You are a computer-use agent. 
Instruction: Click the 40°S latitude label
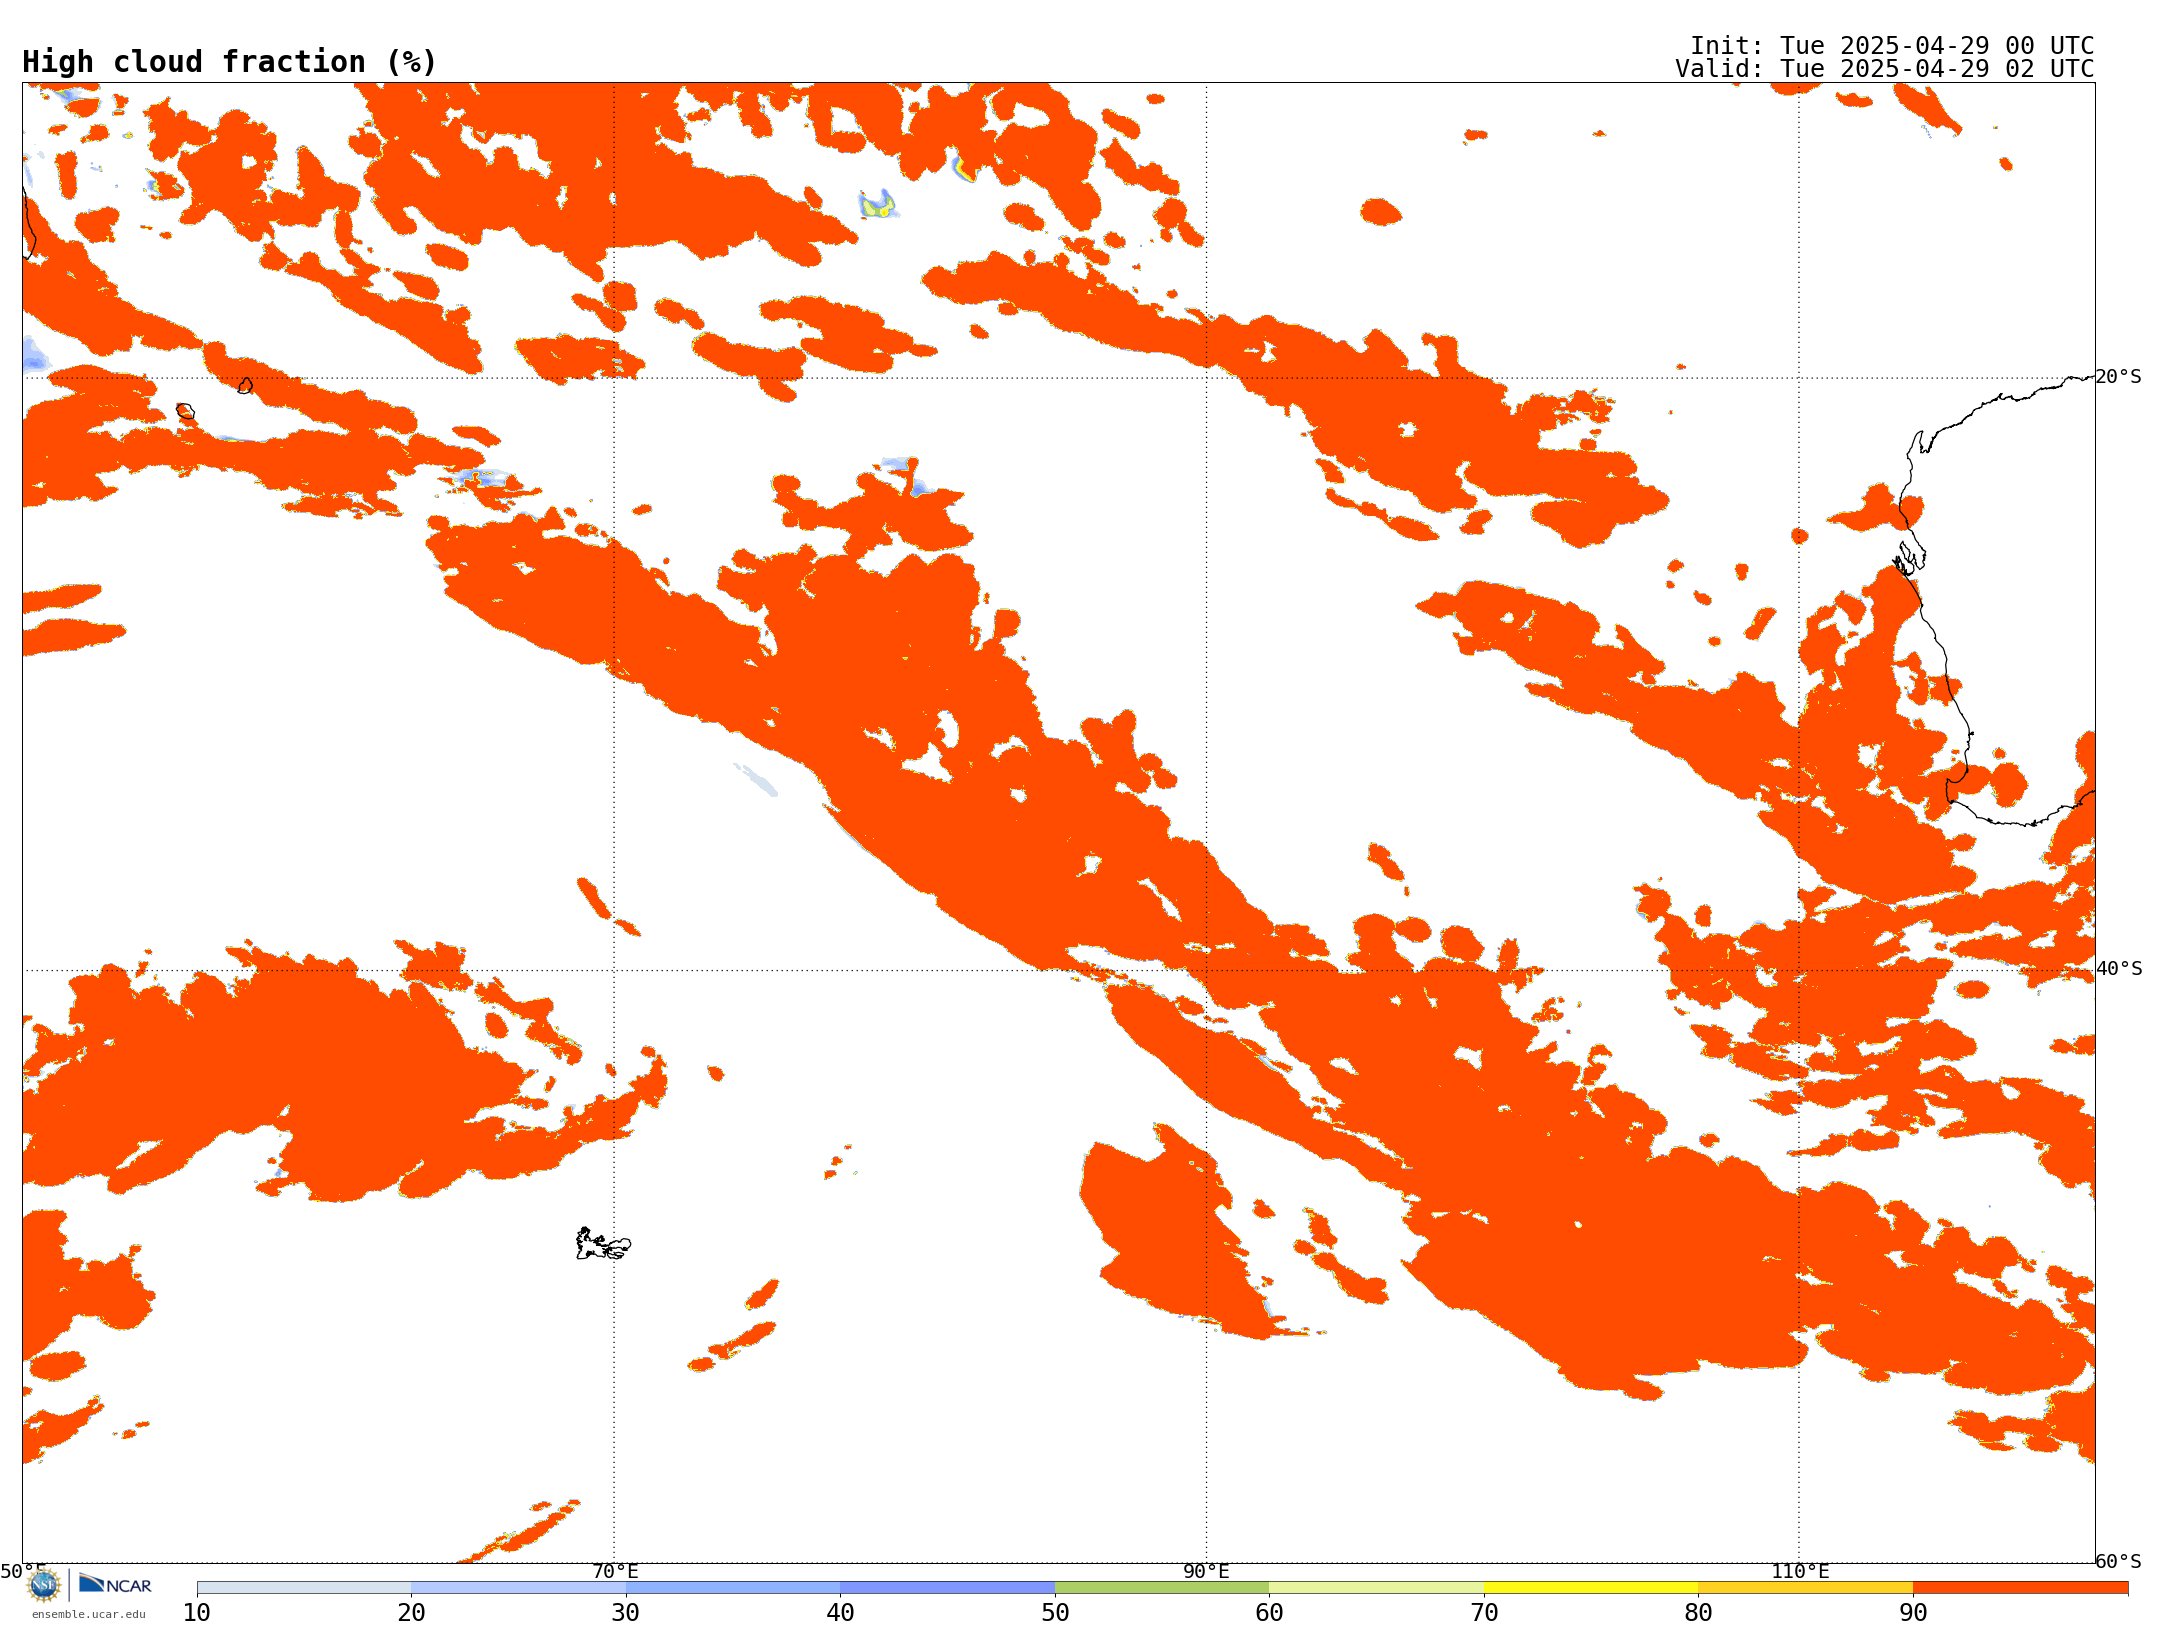click(2118, 969)
